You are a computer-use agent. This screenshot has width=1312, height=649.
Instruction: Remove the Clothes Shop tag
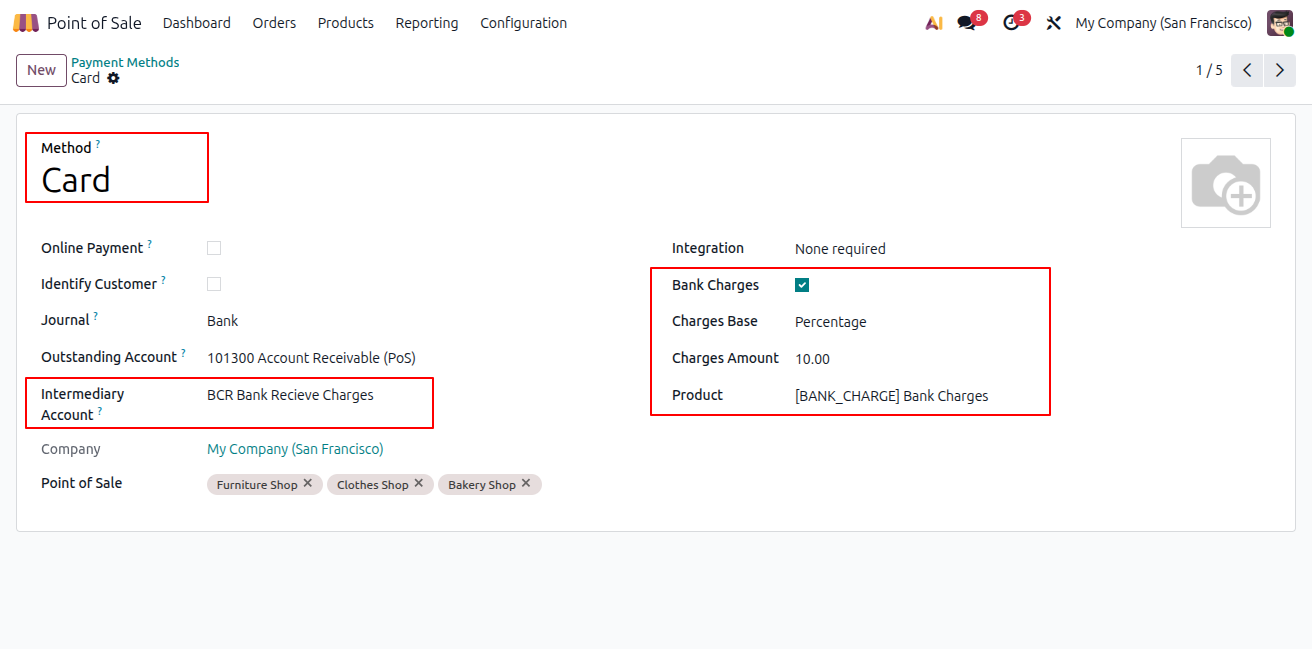point(419,483)
